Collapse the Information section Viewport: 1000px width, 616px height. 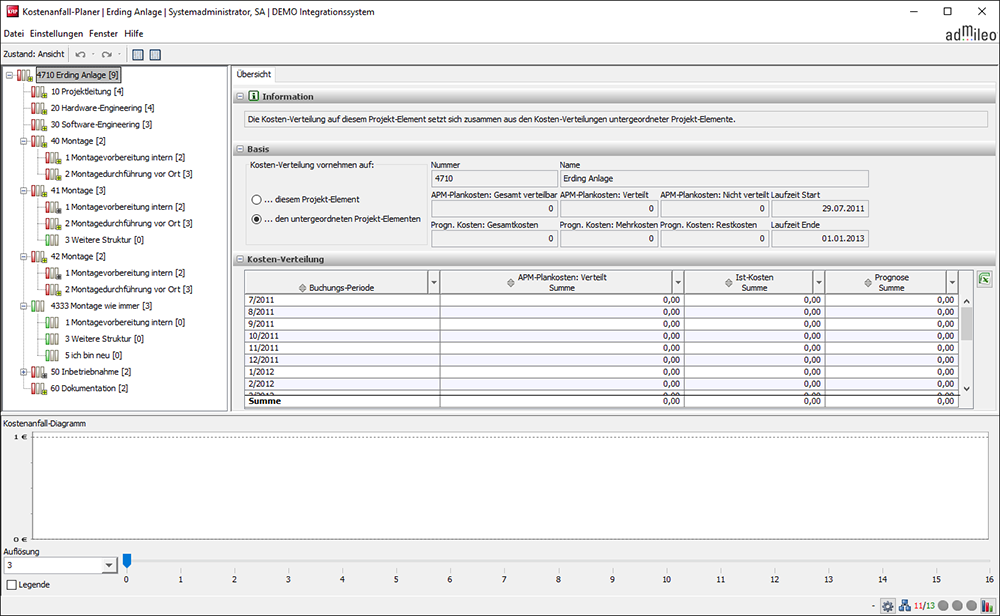[x=240, y=96]
